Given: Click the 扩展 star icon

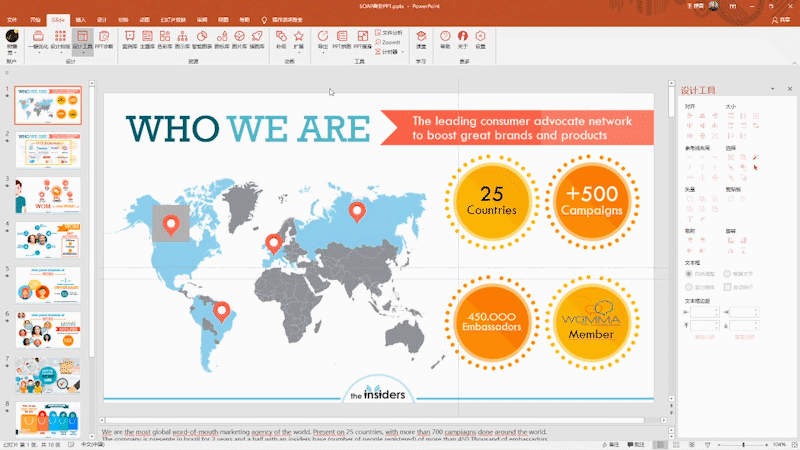Looking at the screenshot, I should (298, 39).
